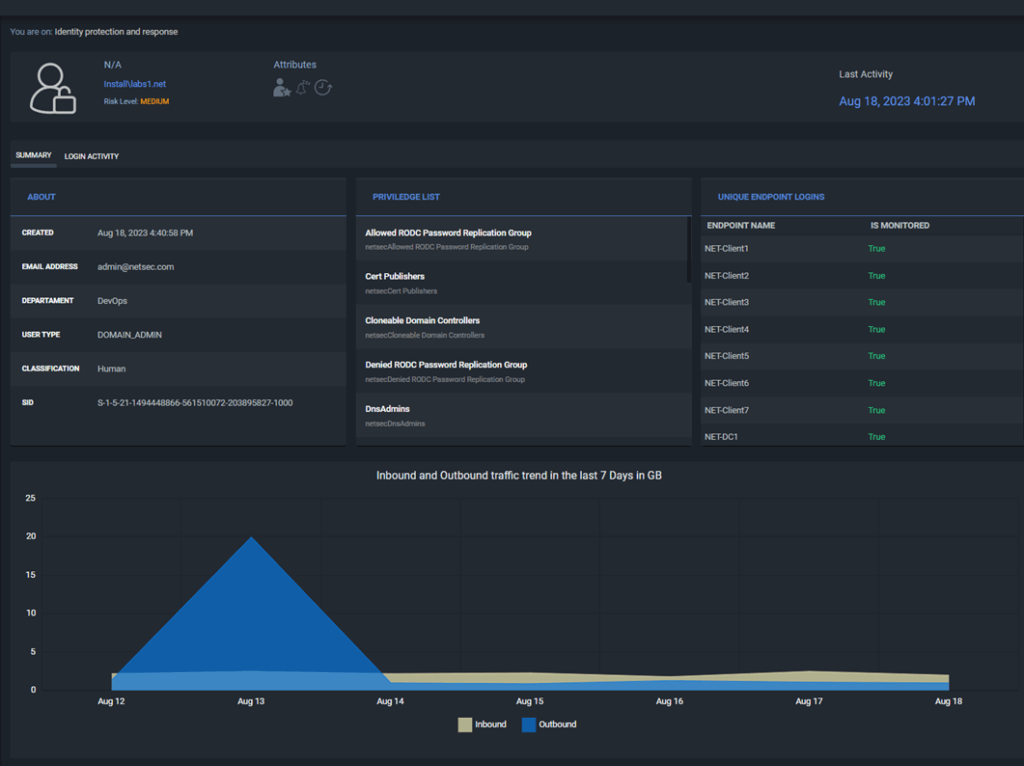Toggle the Inbound legend color box

click(465, 724)
